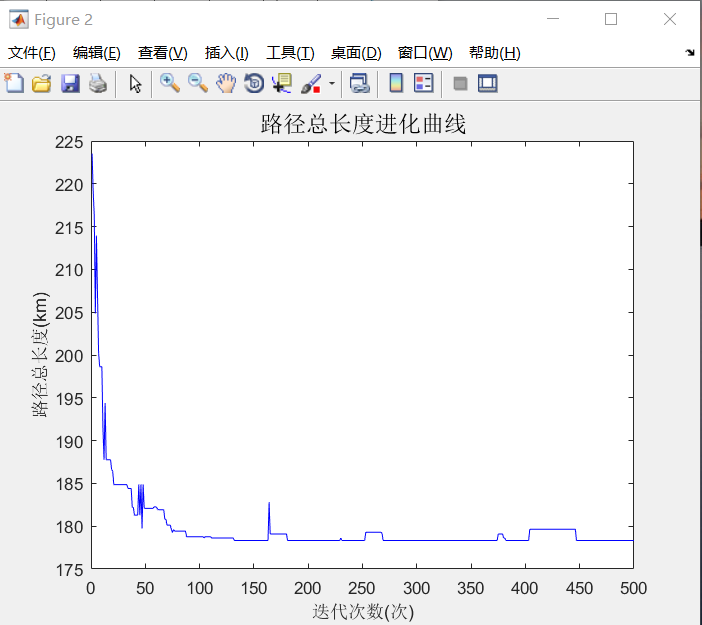The image size is (702, 625).
Task: Open the 桌面(D) menu
Action: pos(356,53)
